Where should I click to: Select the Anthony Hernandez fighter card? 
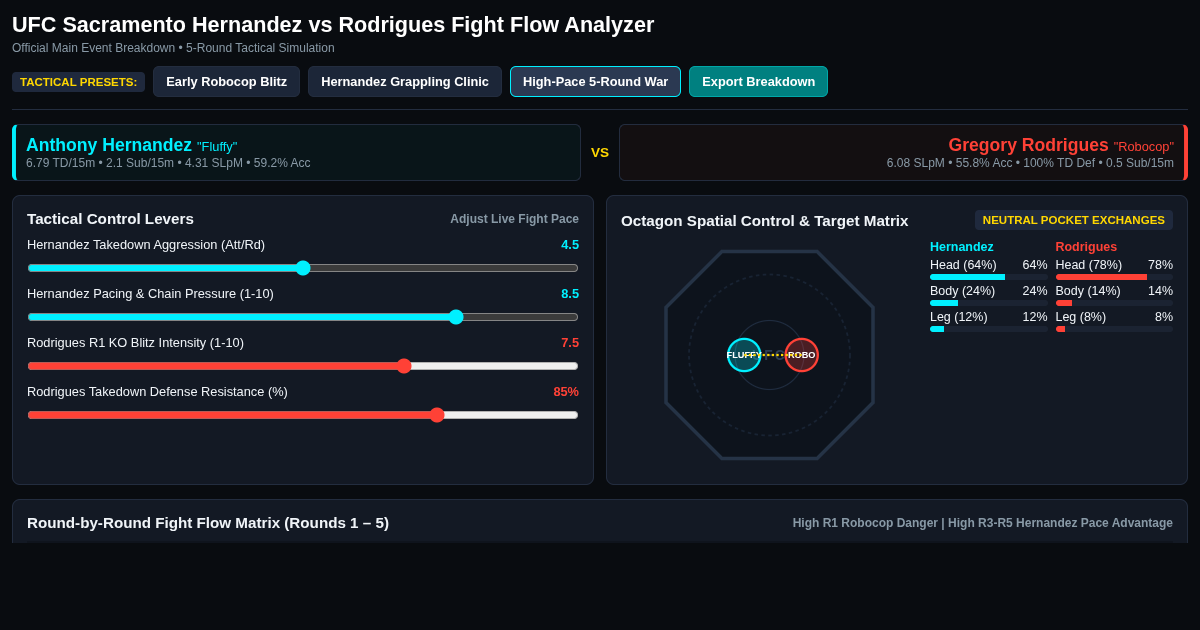tap(296, 152)
